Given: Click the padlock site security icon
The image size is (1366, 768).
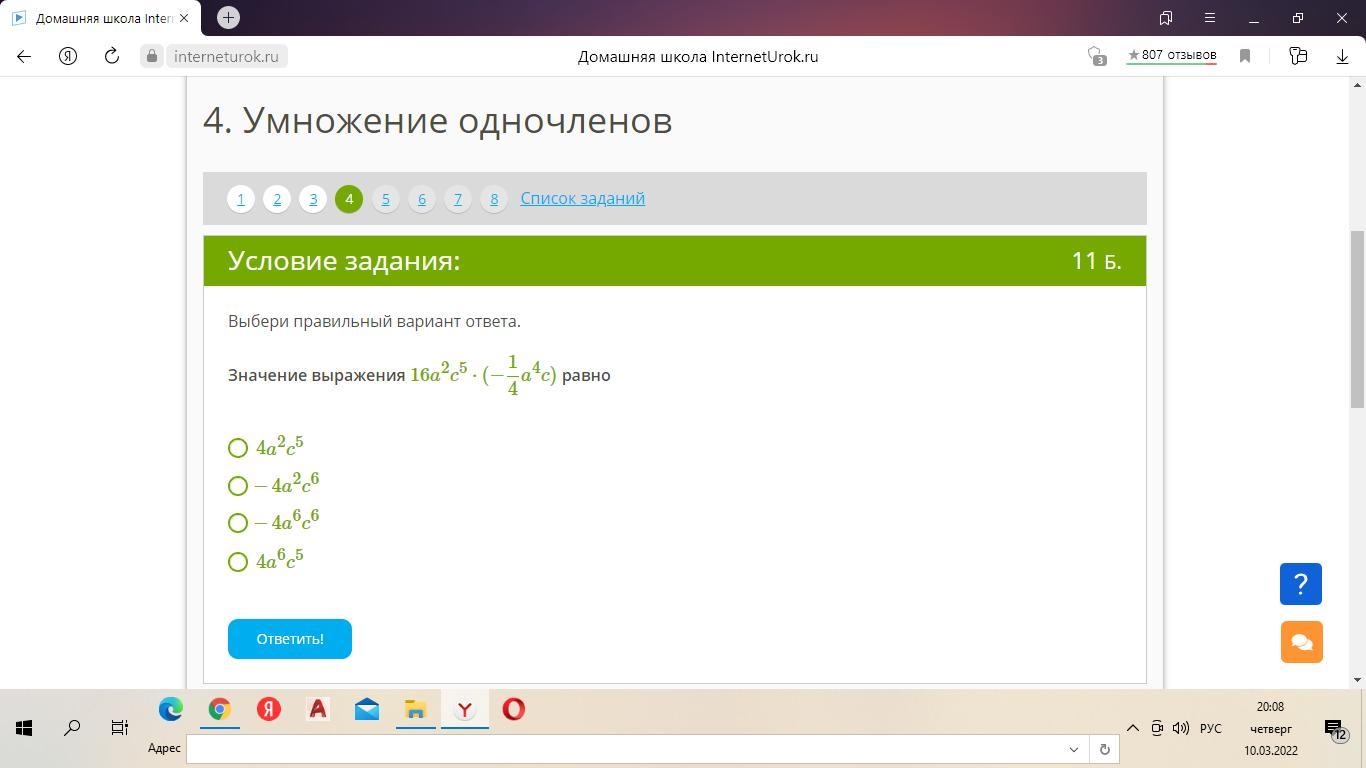Looking at the screenshot, I should pos(152,57).
